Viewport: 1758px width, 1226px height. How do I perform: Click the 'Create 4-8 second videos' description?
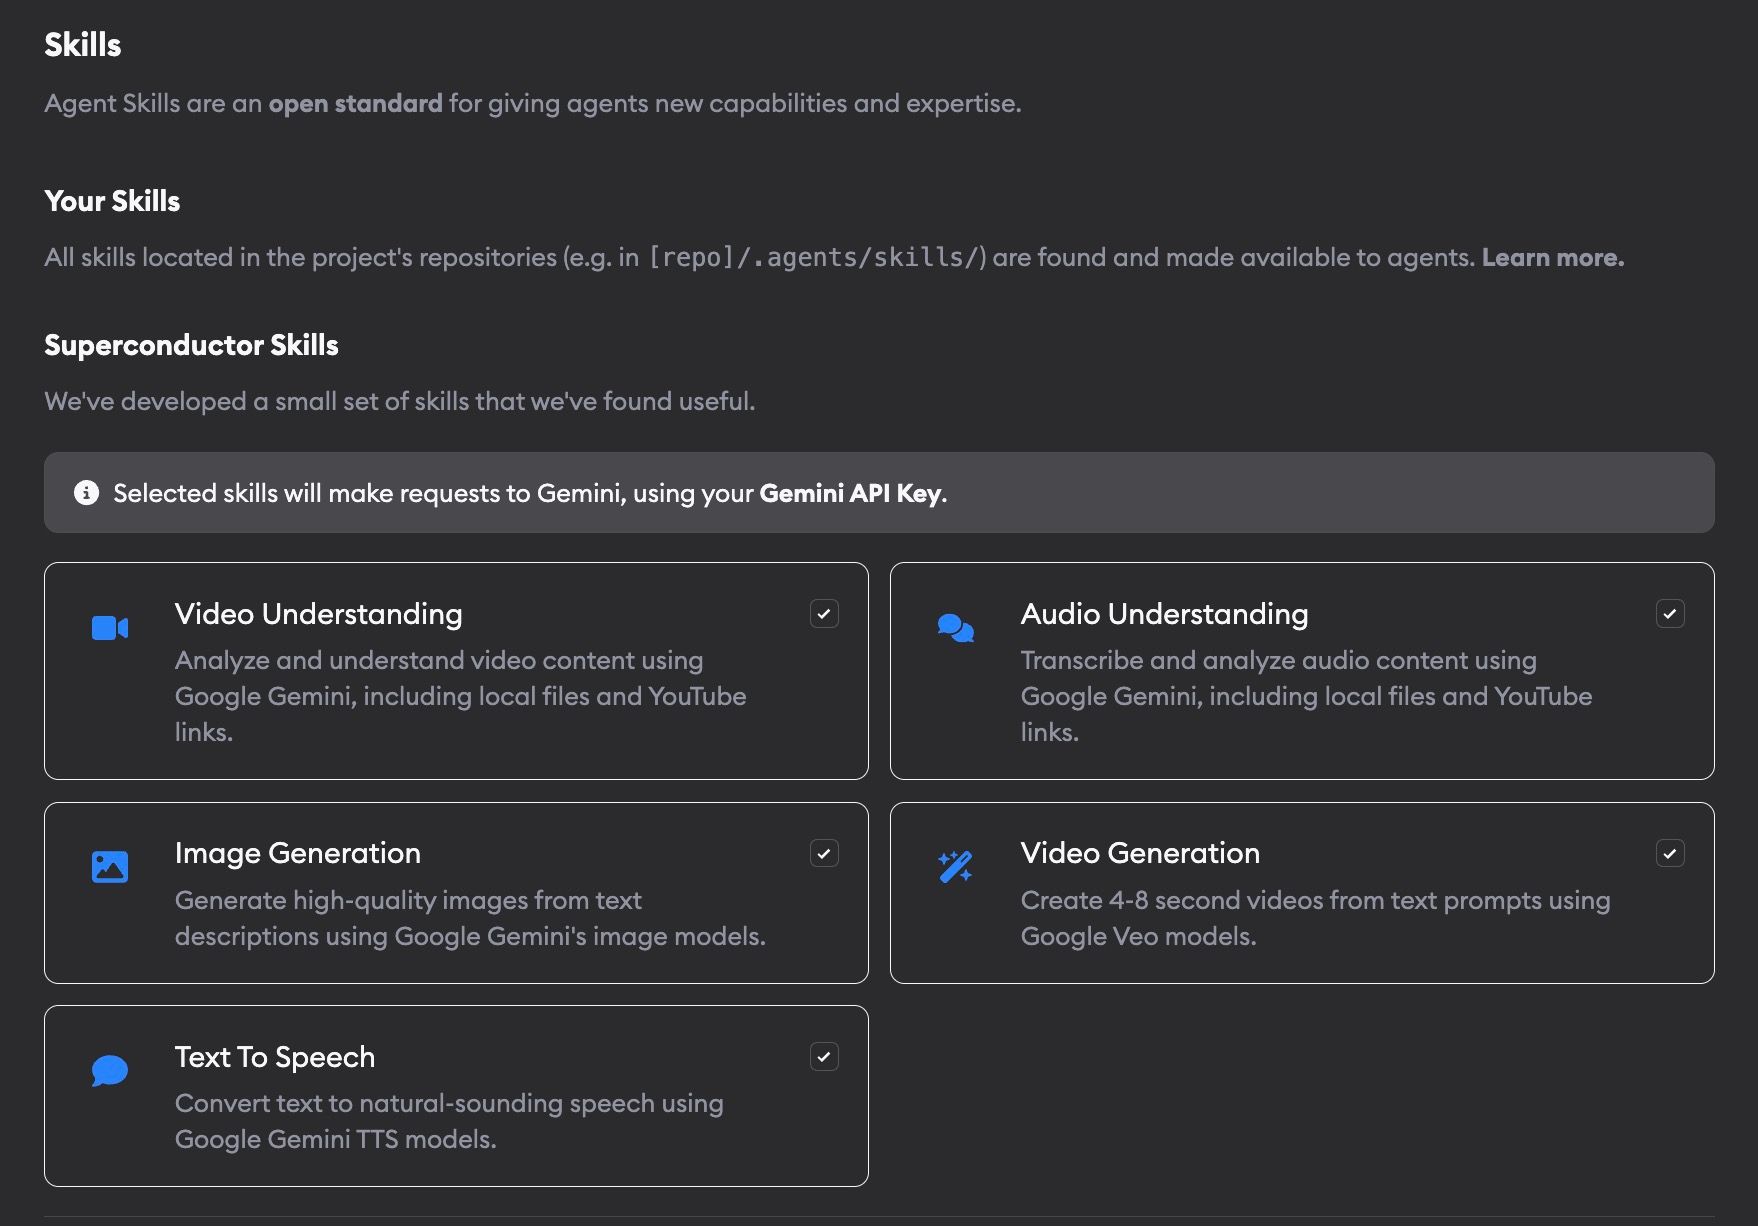1315,918
